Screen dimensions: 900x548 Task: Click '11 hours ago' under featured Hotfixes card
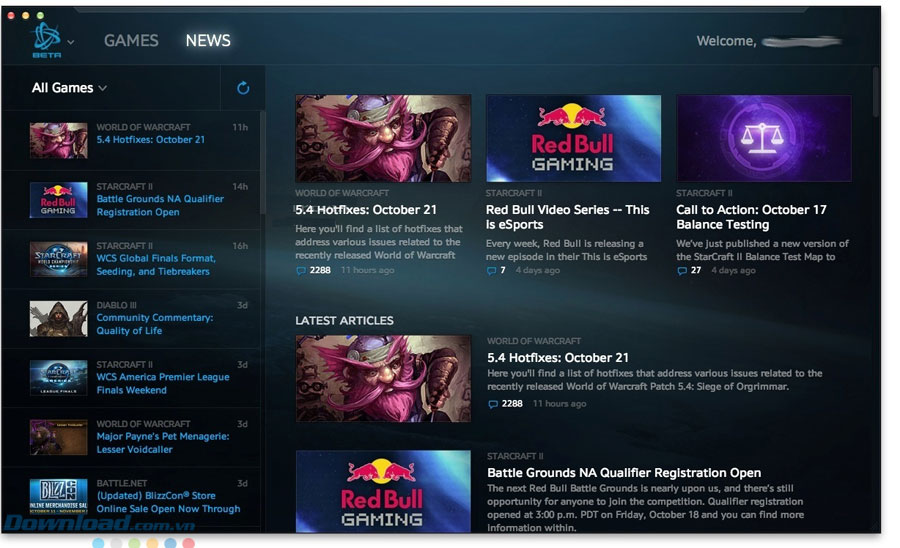[367, 270]
